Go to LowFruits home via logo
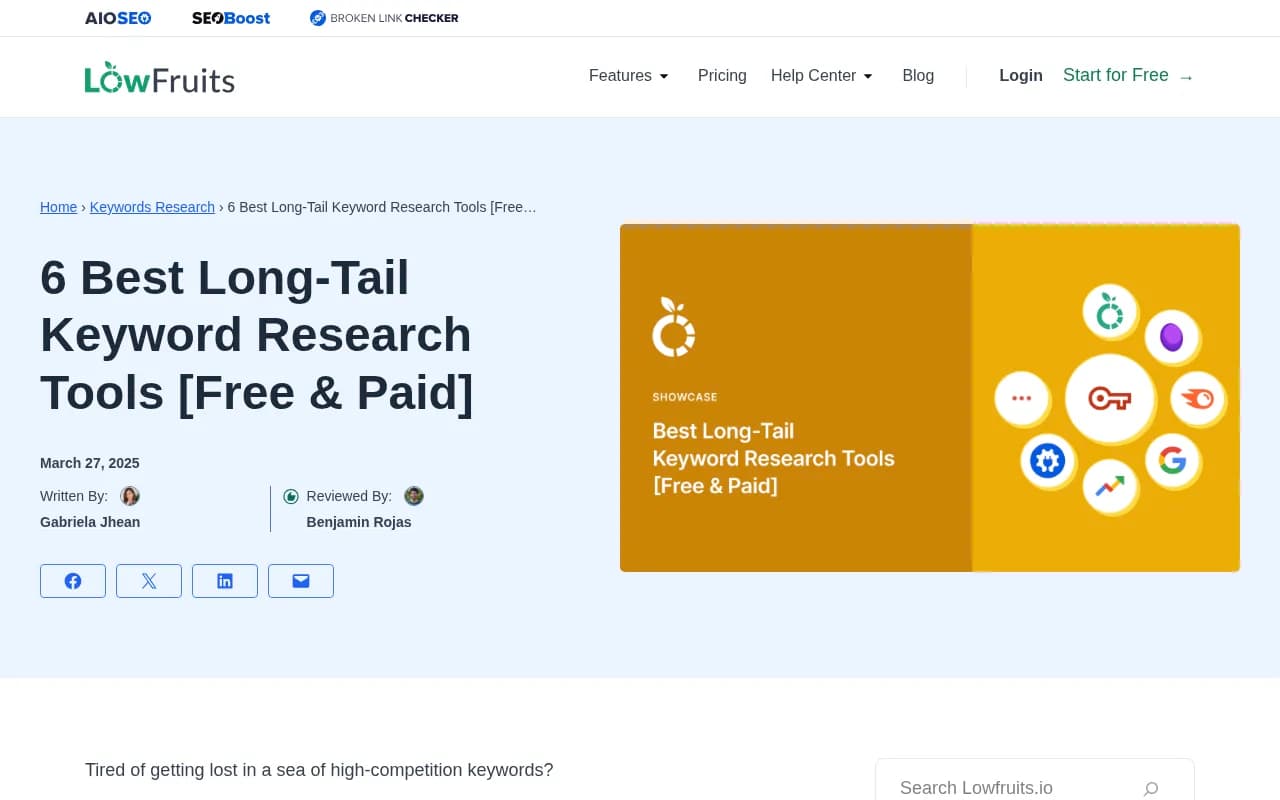Viewport: 1280px width, 800px height. tap(160, 77)
